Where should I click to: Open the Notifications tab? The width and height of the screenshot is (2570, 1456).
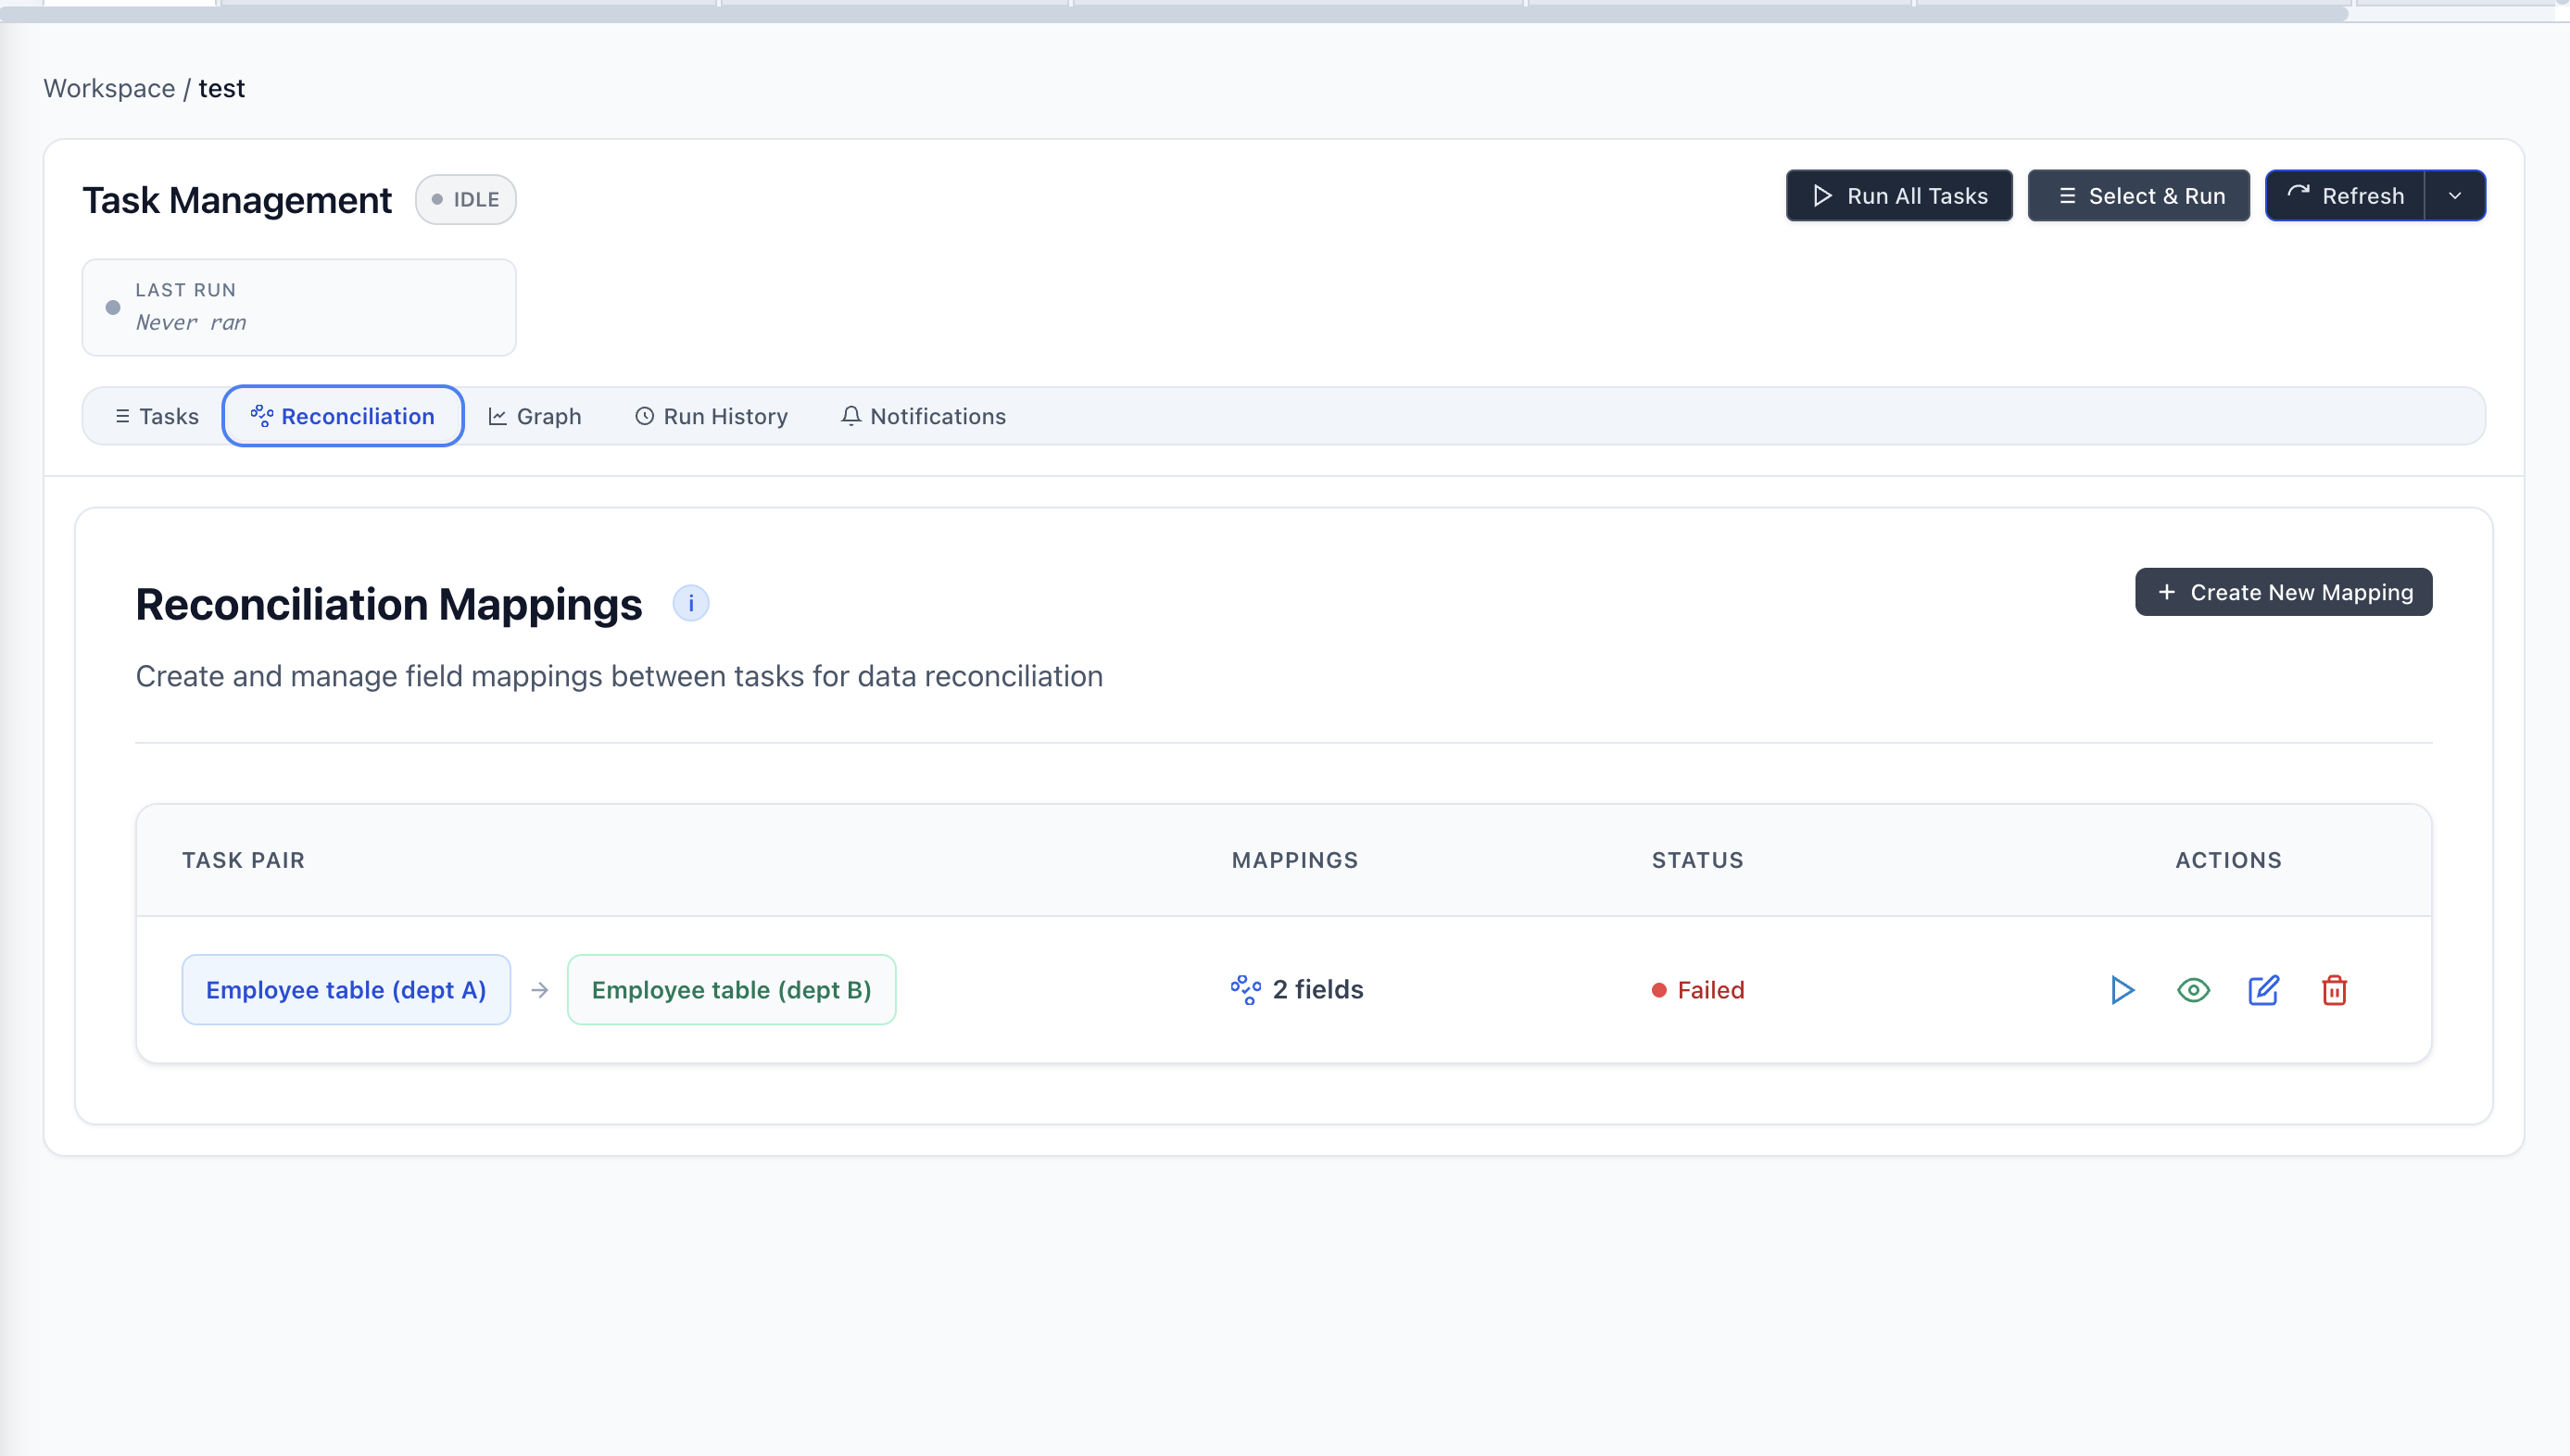point(923,416)
